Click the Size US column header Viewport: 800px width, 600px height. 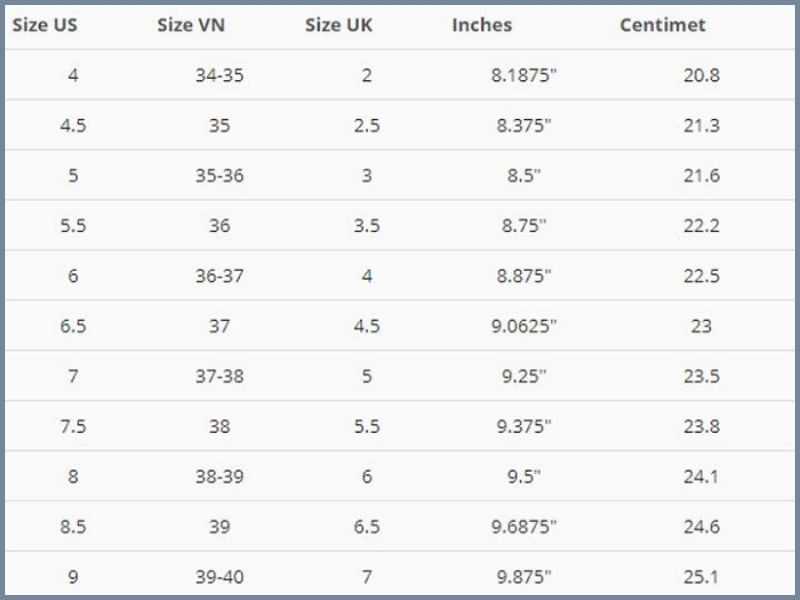coord(45,25)
